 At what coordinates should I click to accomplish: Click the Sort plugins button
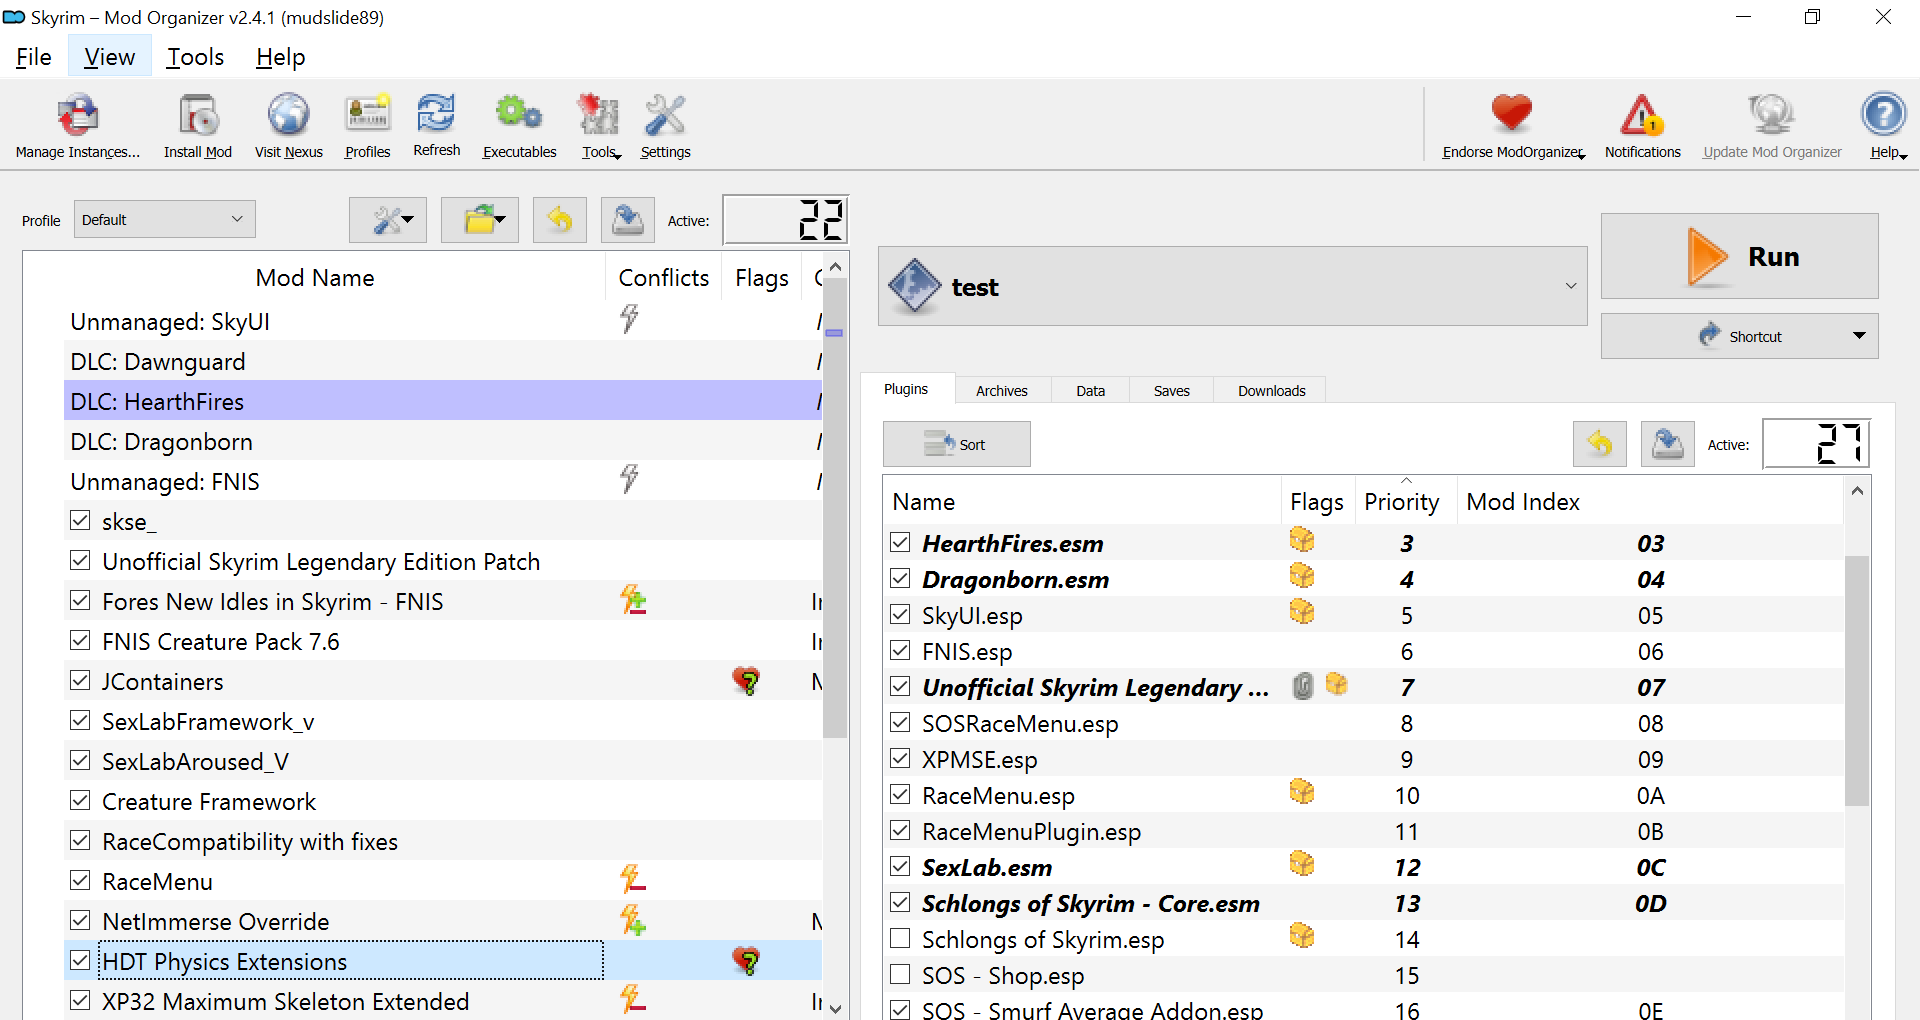click(x=956, y=444)
